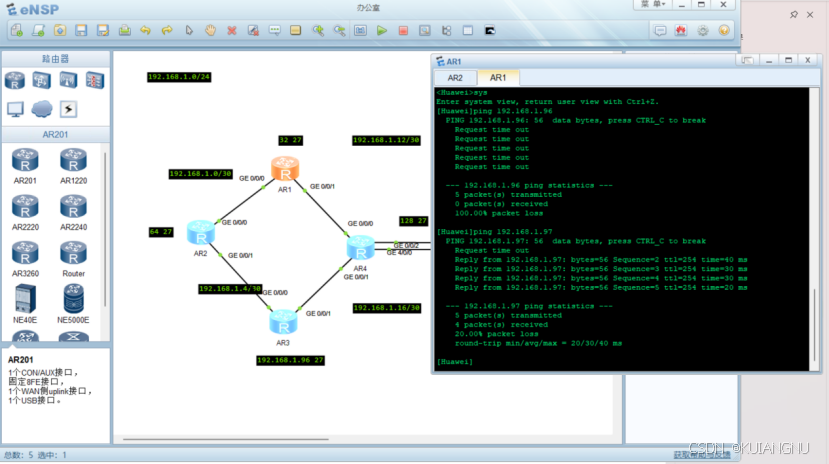
Task: Pick the NE40E device model
Action: [25, 304]
